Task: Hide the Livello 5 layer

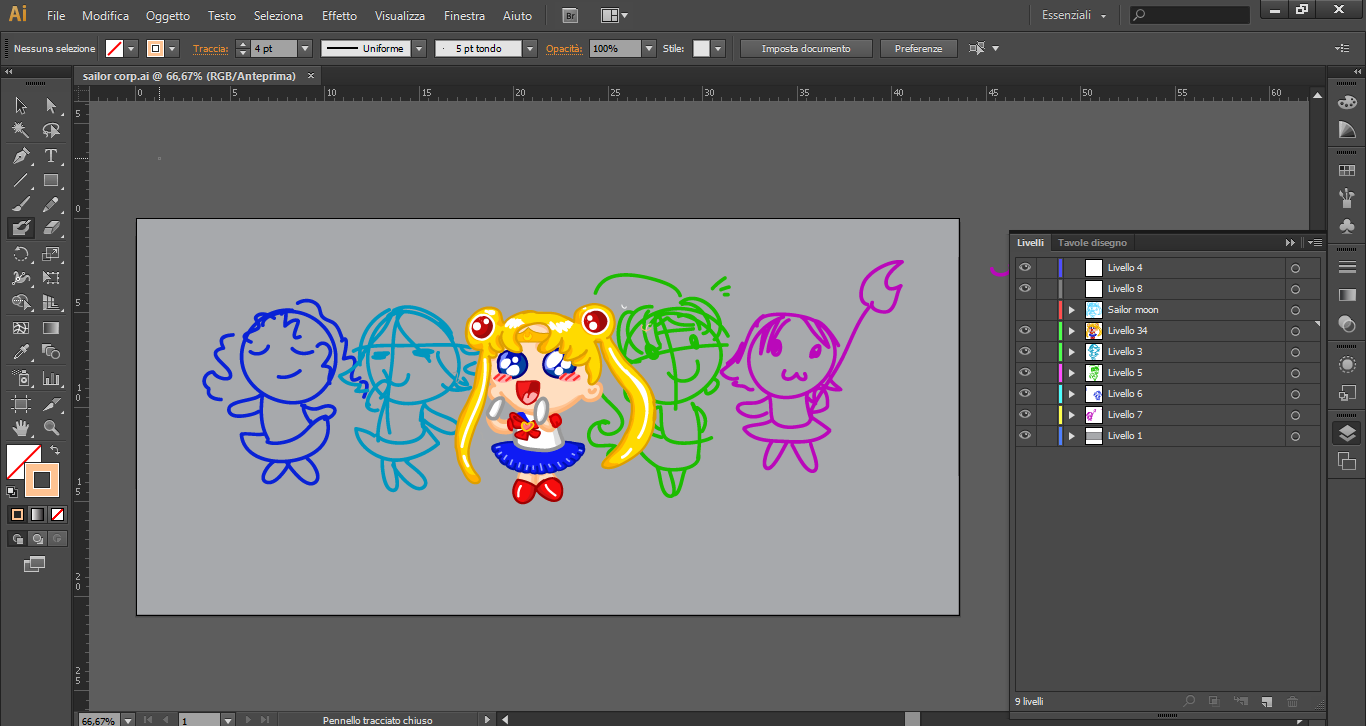Action: 1025,372
